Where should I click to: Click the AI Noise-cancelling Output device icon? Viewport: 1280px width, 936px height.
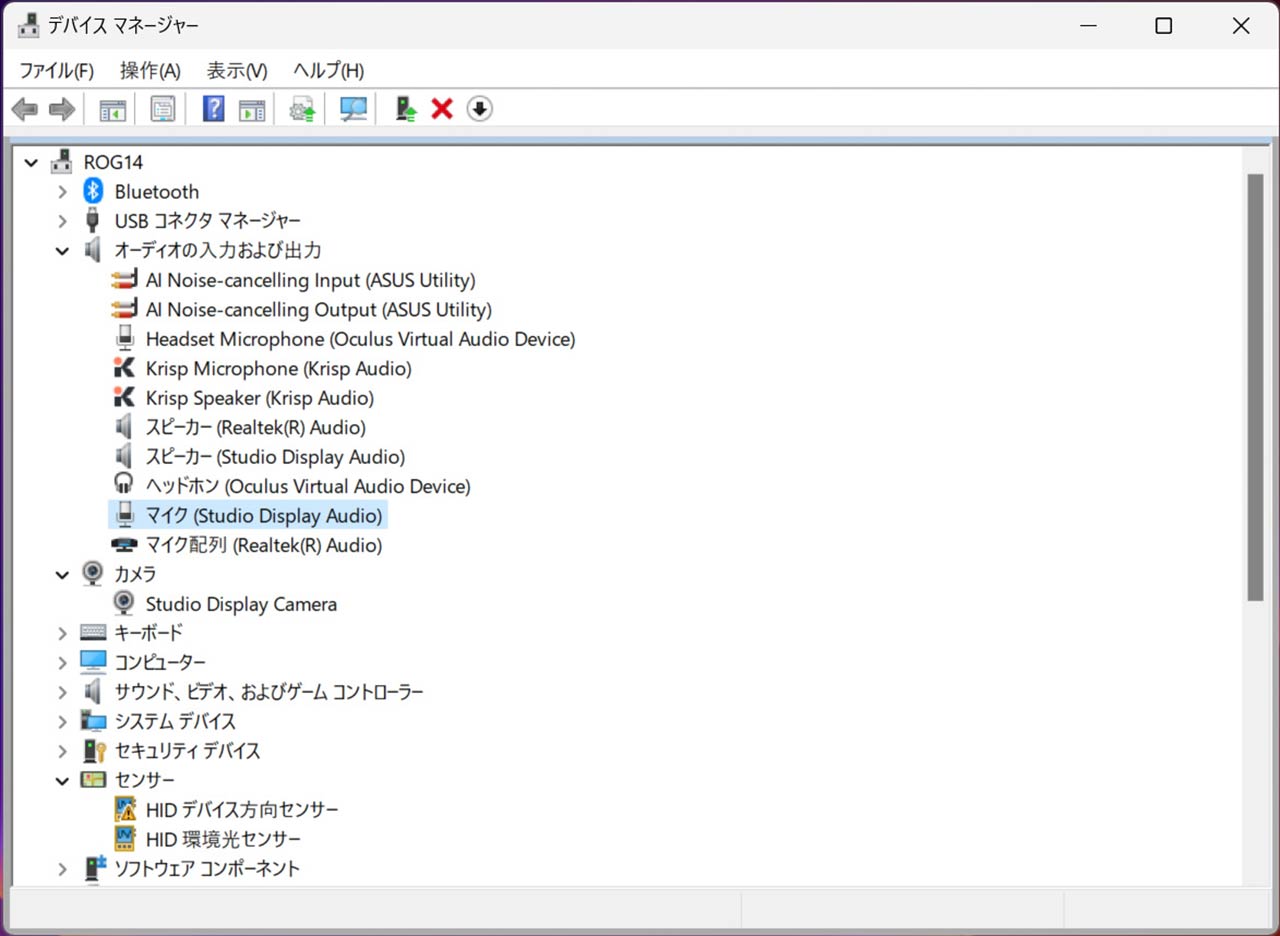[124, 309]
